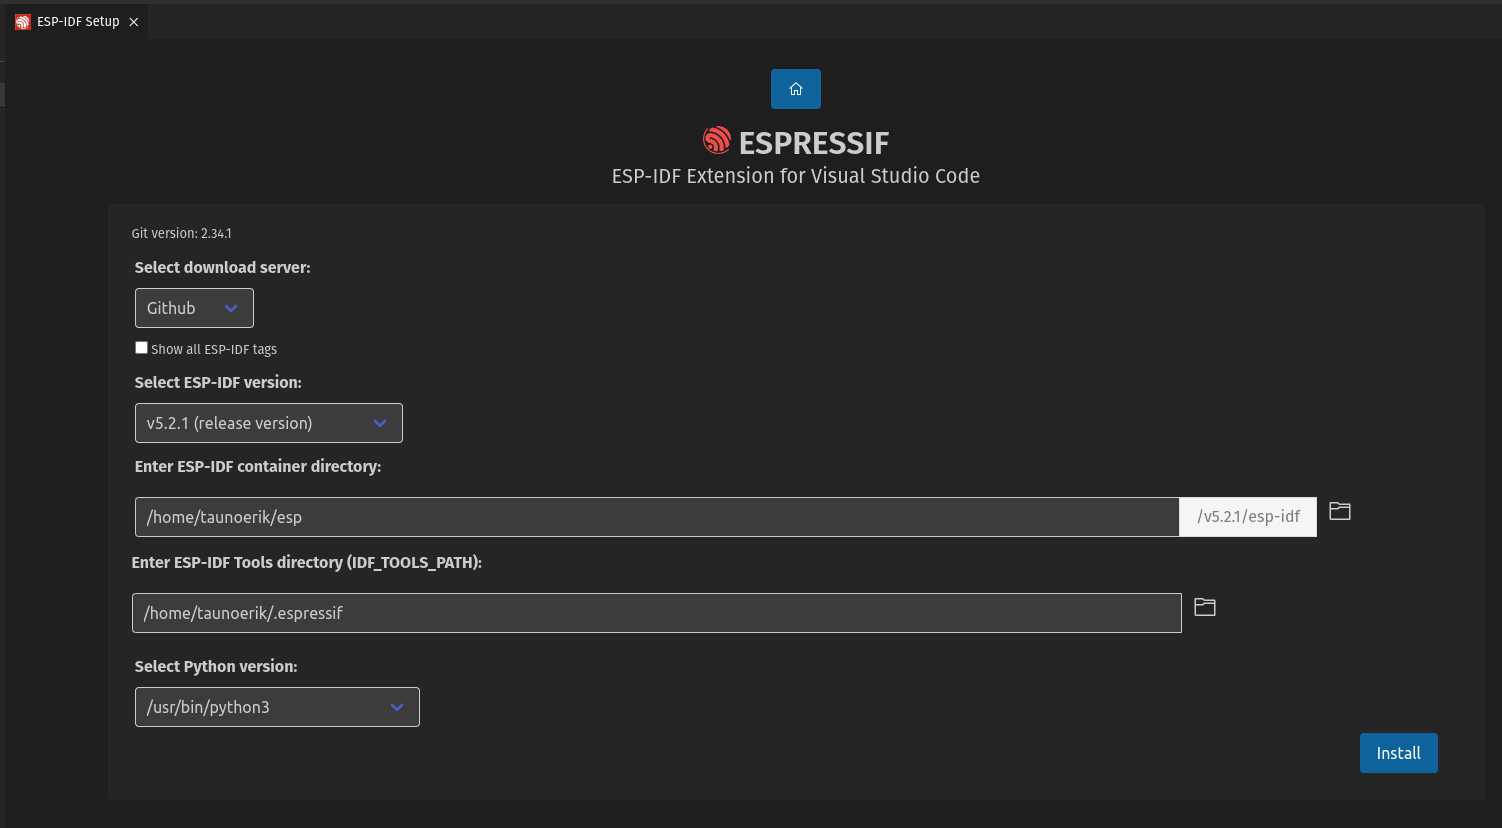Click the ESP-IDF Extension for Visual Studio Code subtitle
This screenshot has width=1502, height=828.
795,176
